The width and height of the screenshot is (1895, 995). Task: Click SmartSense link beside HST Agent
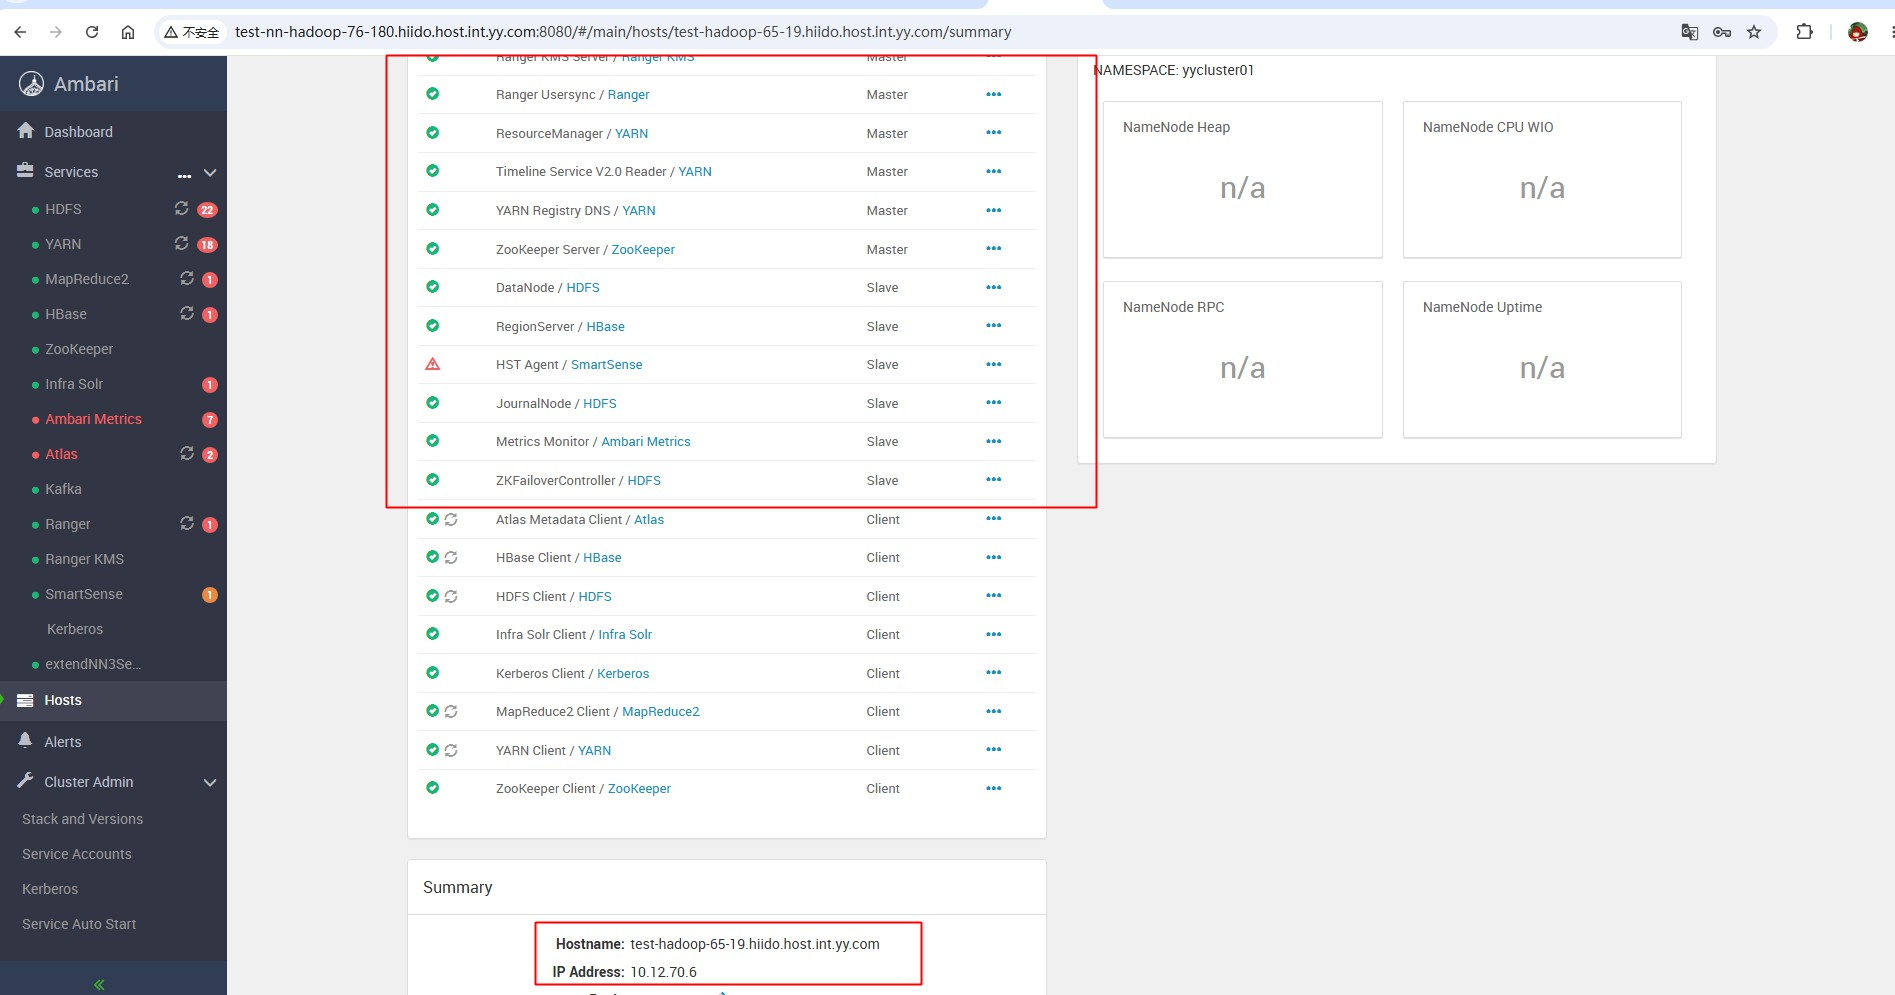[606, 364]
